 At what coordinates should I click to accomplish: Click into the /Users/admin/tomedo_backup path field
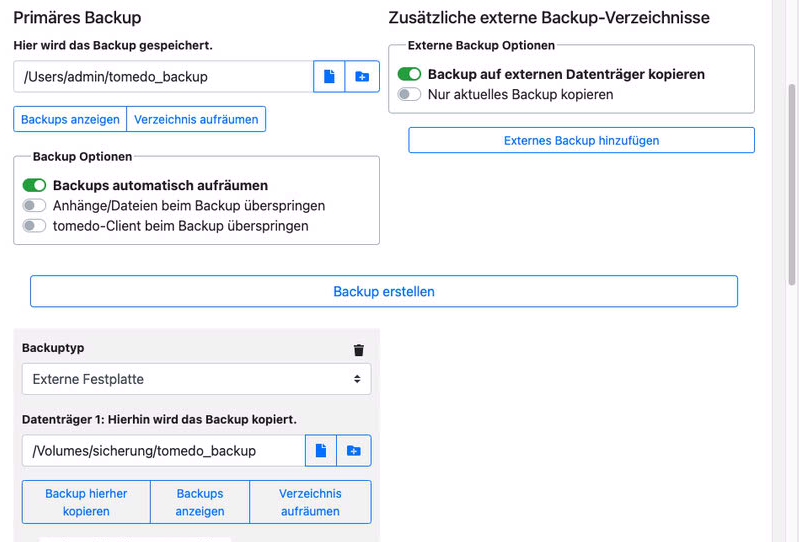163,77
